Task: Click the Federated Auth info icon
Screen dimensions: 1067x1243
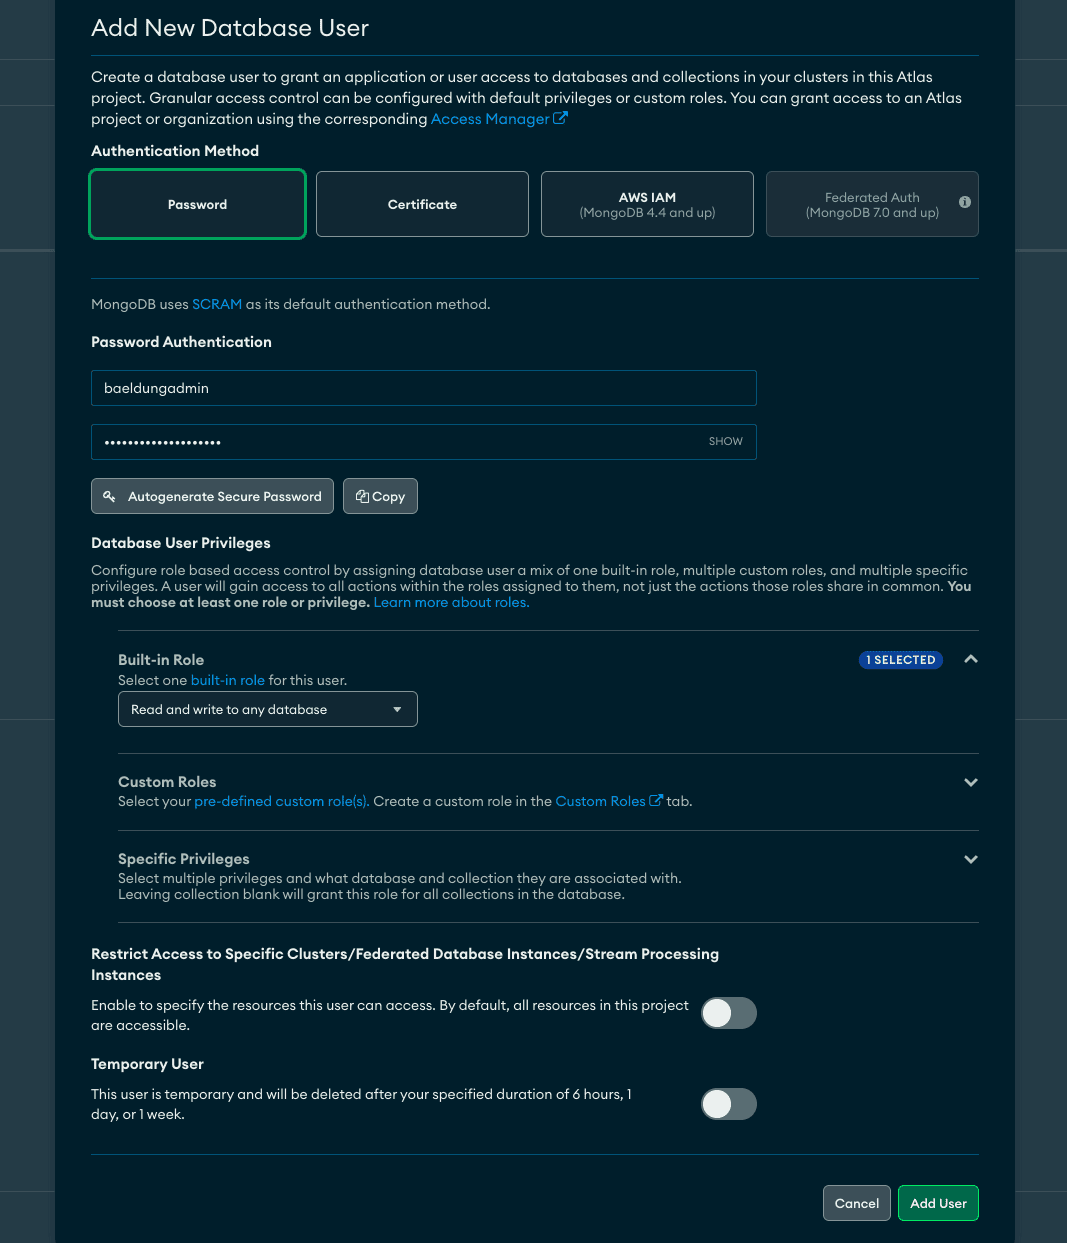Action: (x=965, y=202)
